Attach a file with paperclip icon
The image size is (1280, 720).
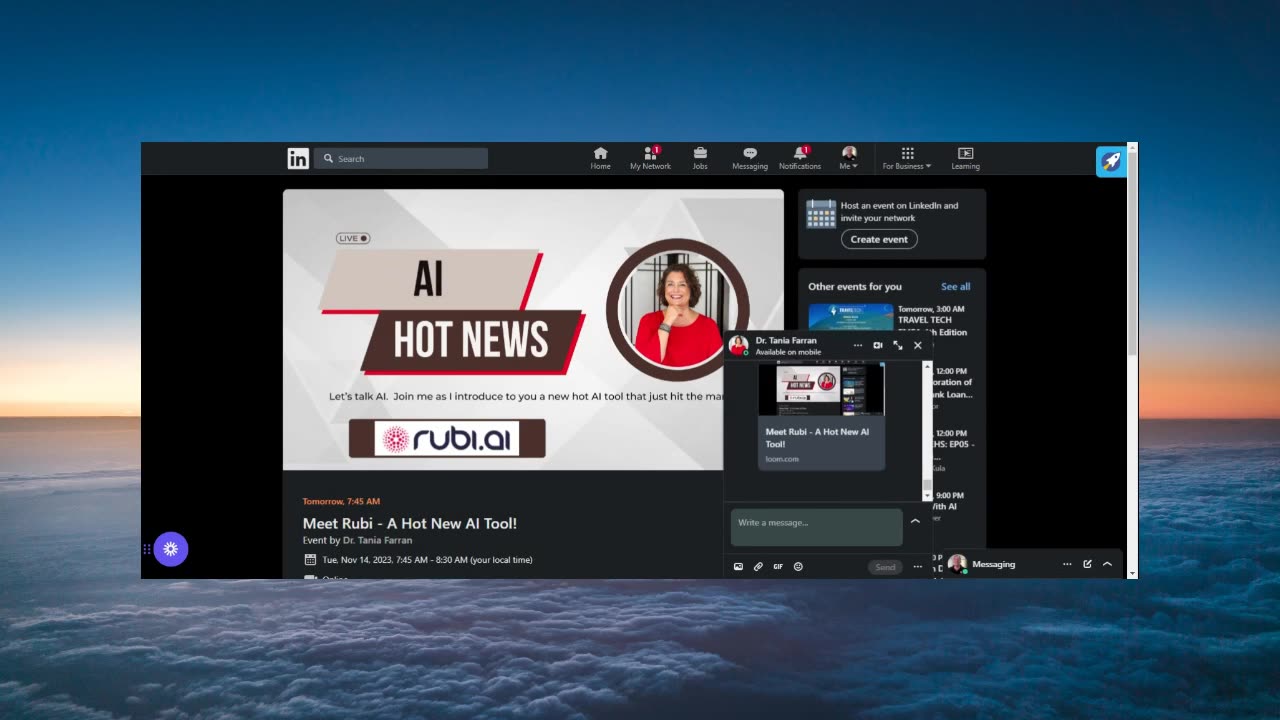tap(758, 567)
